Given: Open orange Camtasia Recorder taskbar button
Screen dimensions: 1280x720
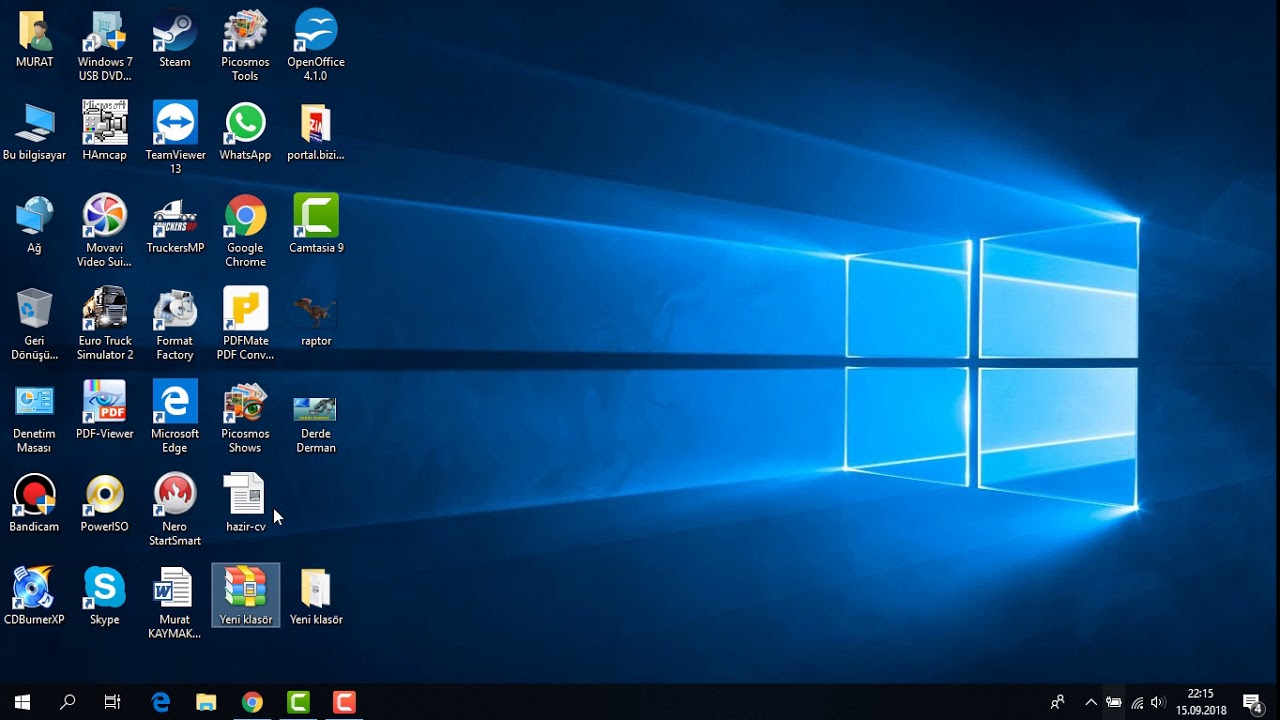Looking at the screenshot, I should (x=344, y=702).
